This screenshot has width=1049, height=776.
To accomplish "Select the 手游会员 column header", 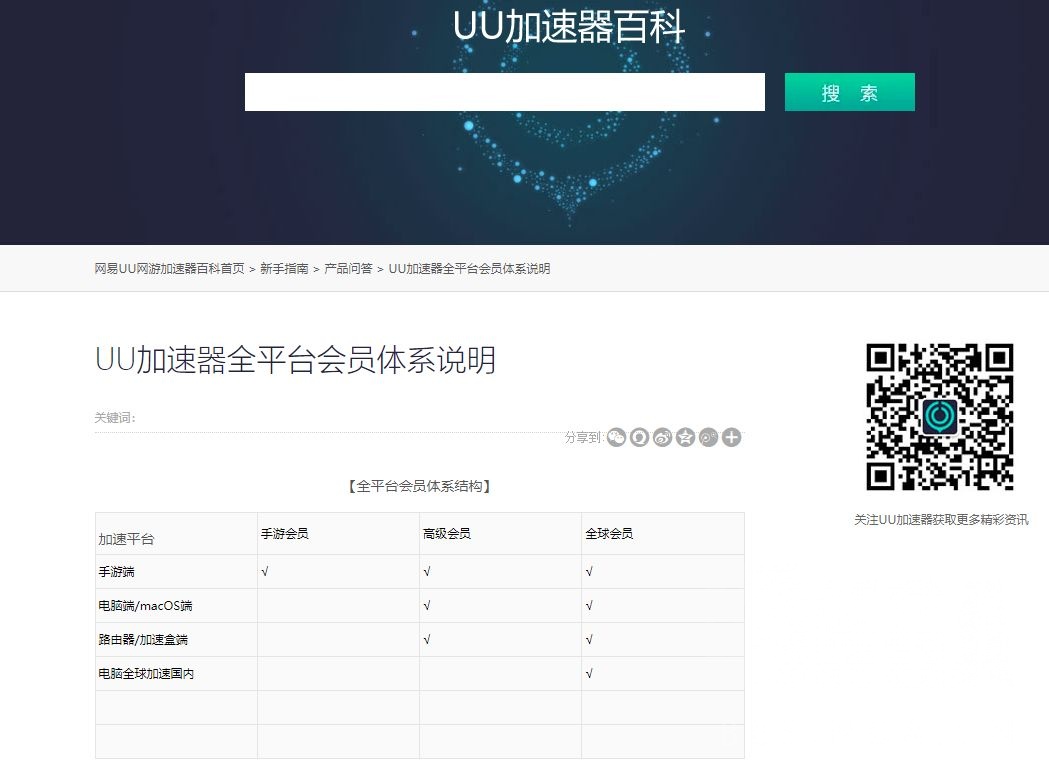I will (285, 534).
